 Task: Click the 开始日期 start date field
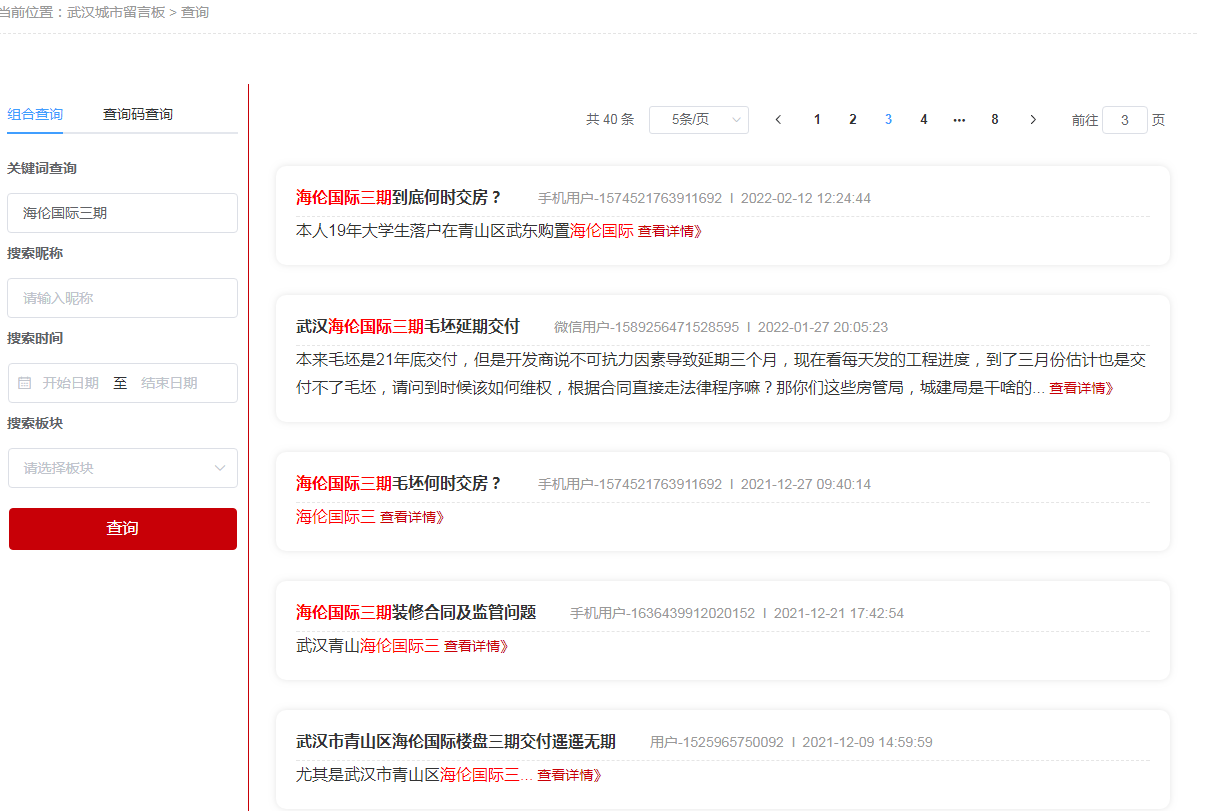70,383
